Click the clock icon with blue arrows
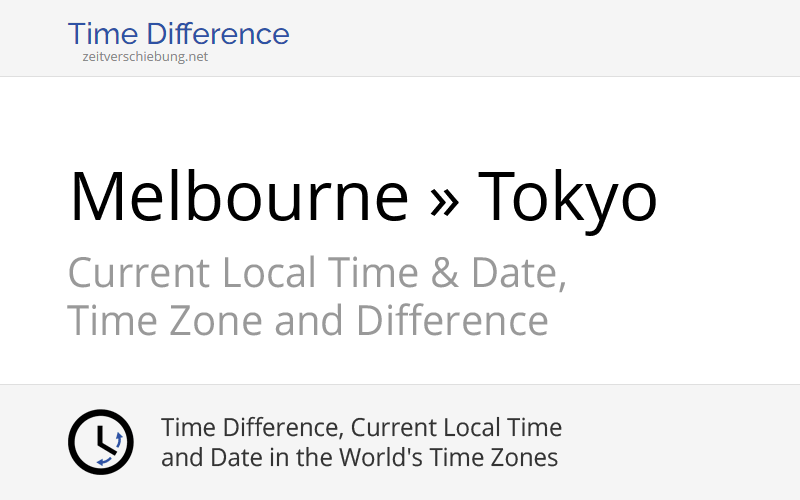 (100, 442)
